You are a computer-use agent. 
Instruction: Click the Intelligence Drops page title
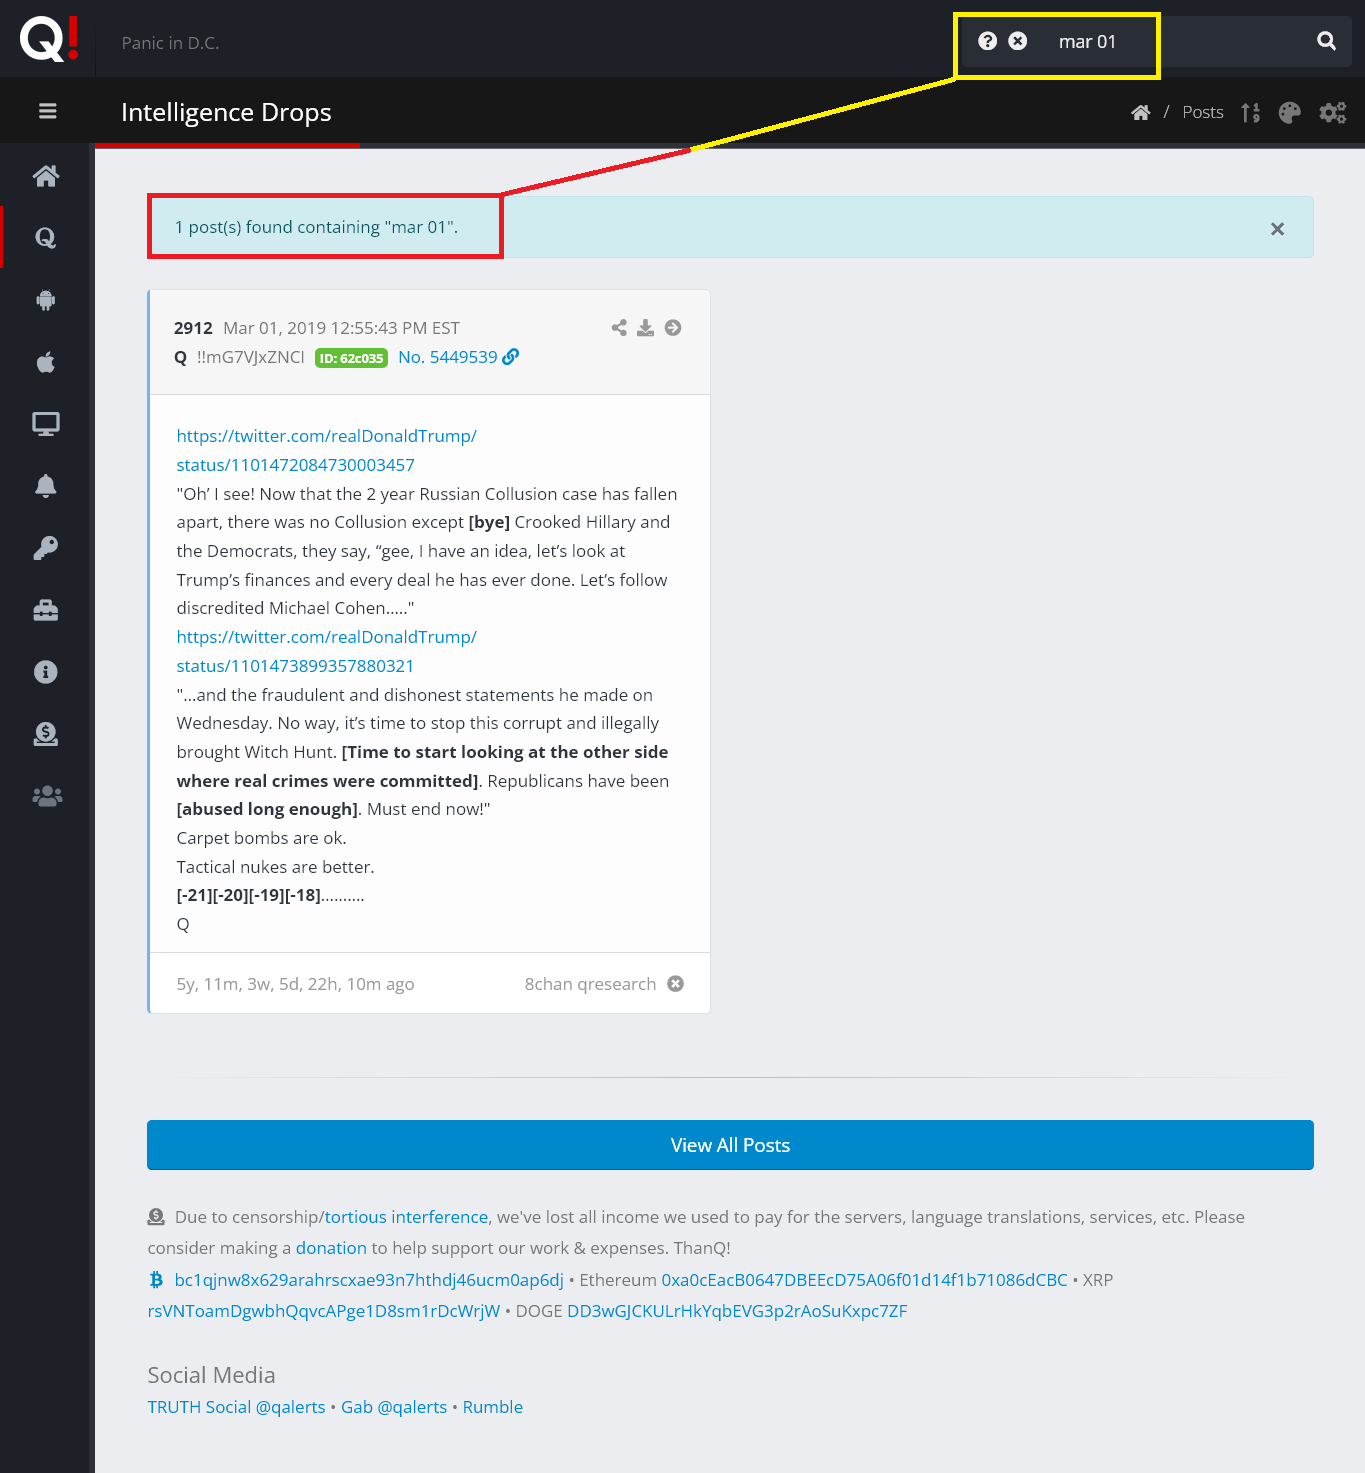pos(226,112)
